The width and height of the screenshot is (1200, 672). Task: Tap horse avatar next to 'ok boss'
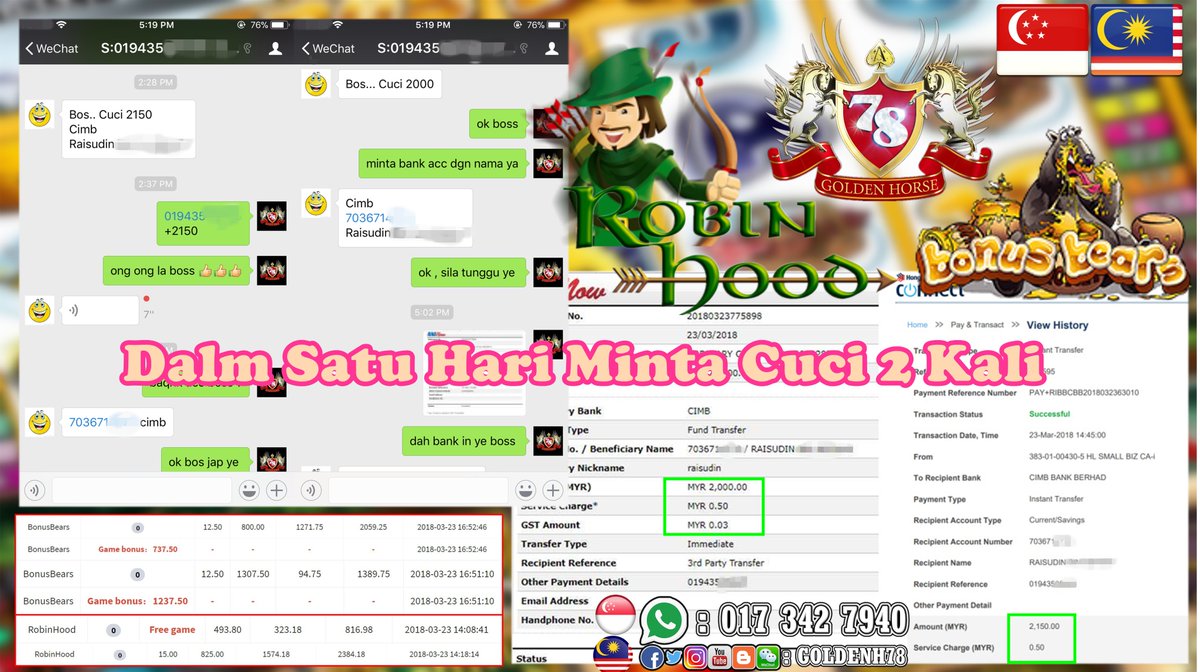coord(548,124)
